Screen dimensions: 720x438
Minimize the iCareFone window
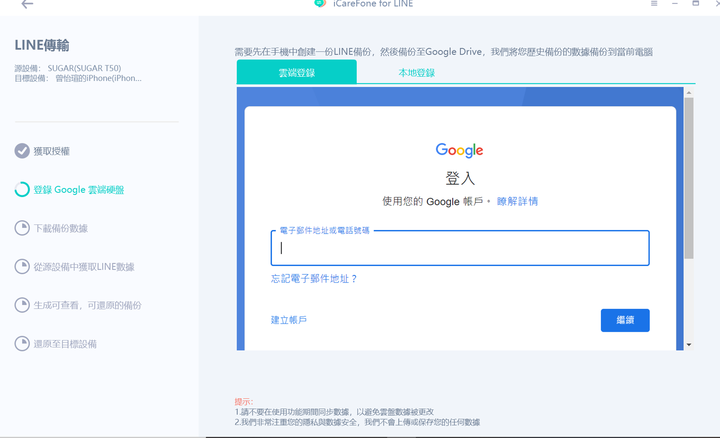(x=675, y=3)
